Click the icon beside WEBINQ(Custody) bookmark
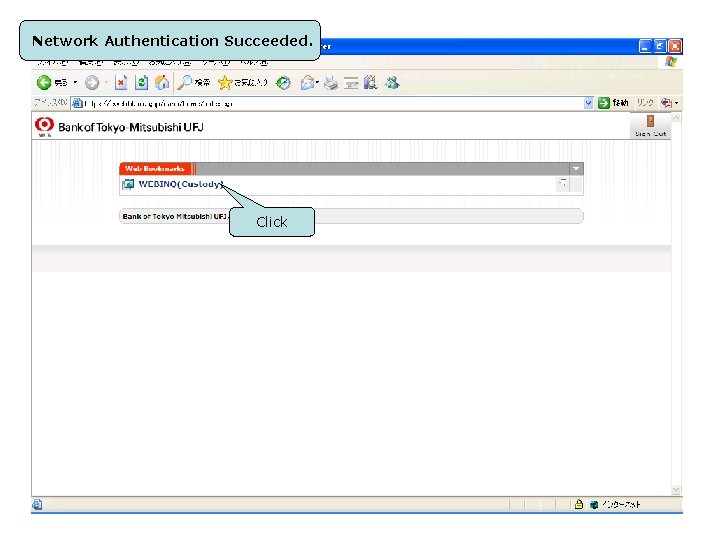 click(x=128, y=185)
